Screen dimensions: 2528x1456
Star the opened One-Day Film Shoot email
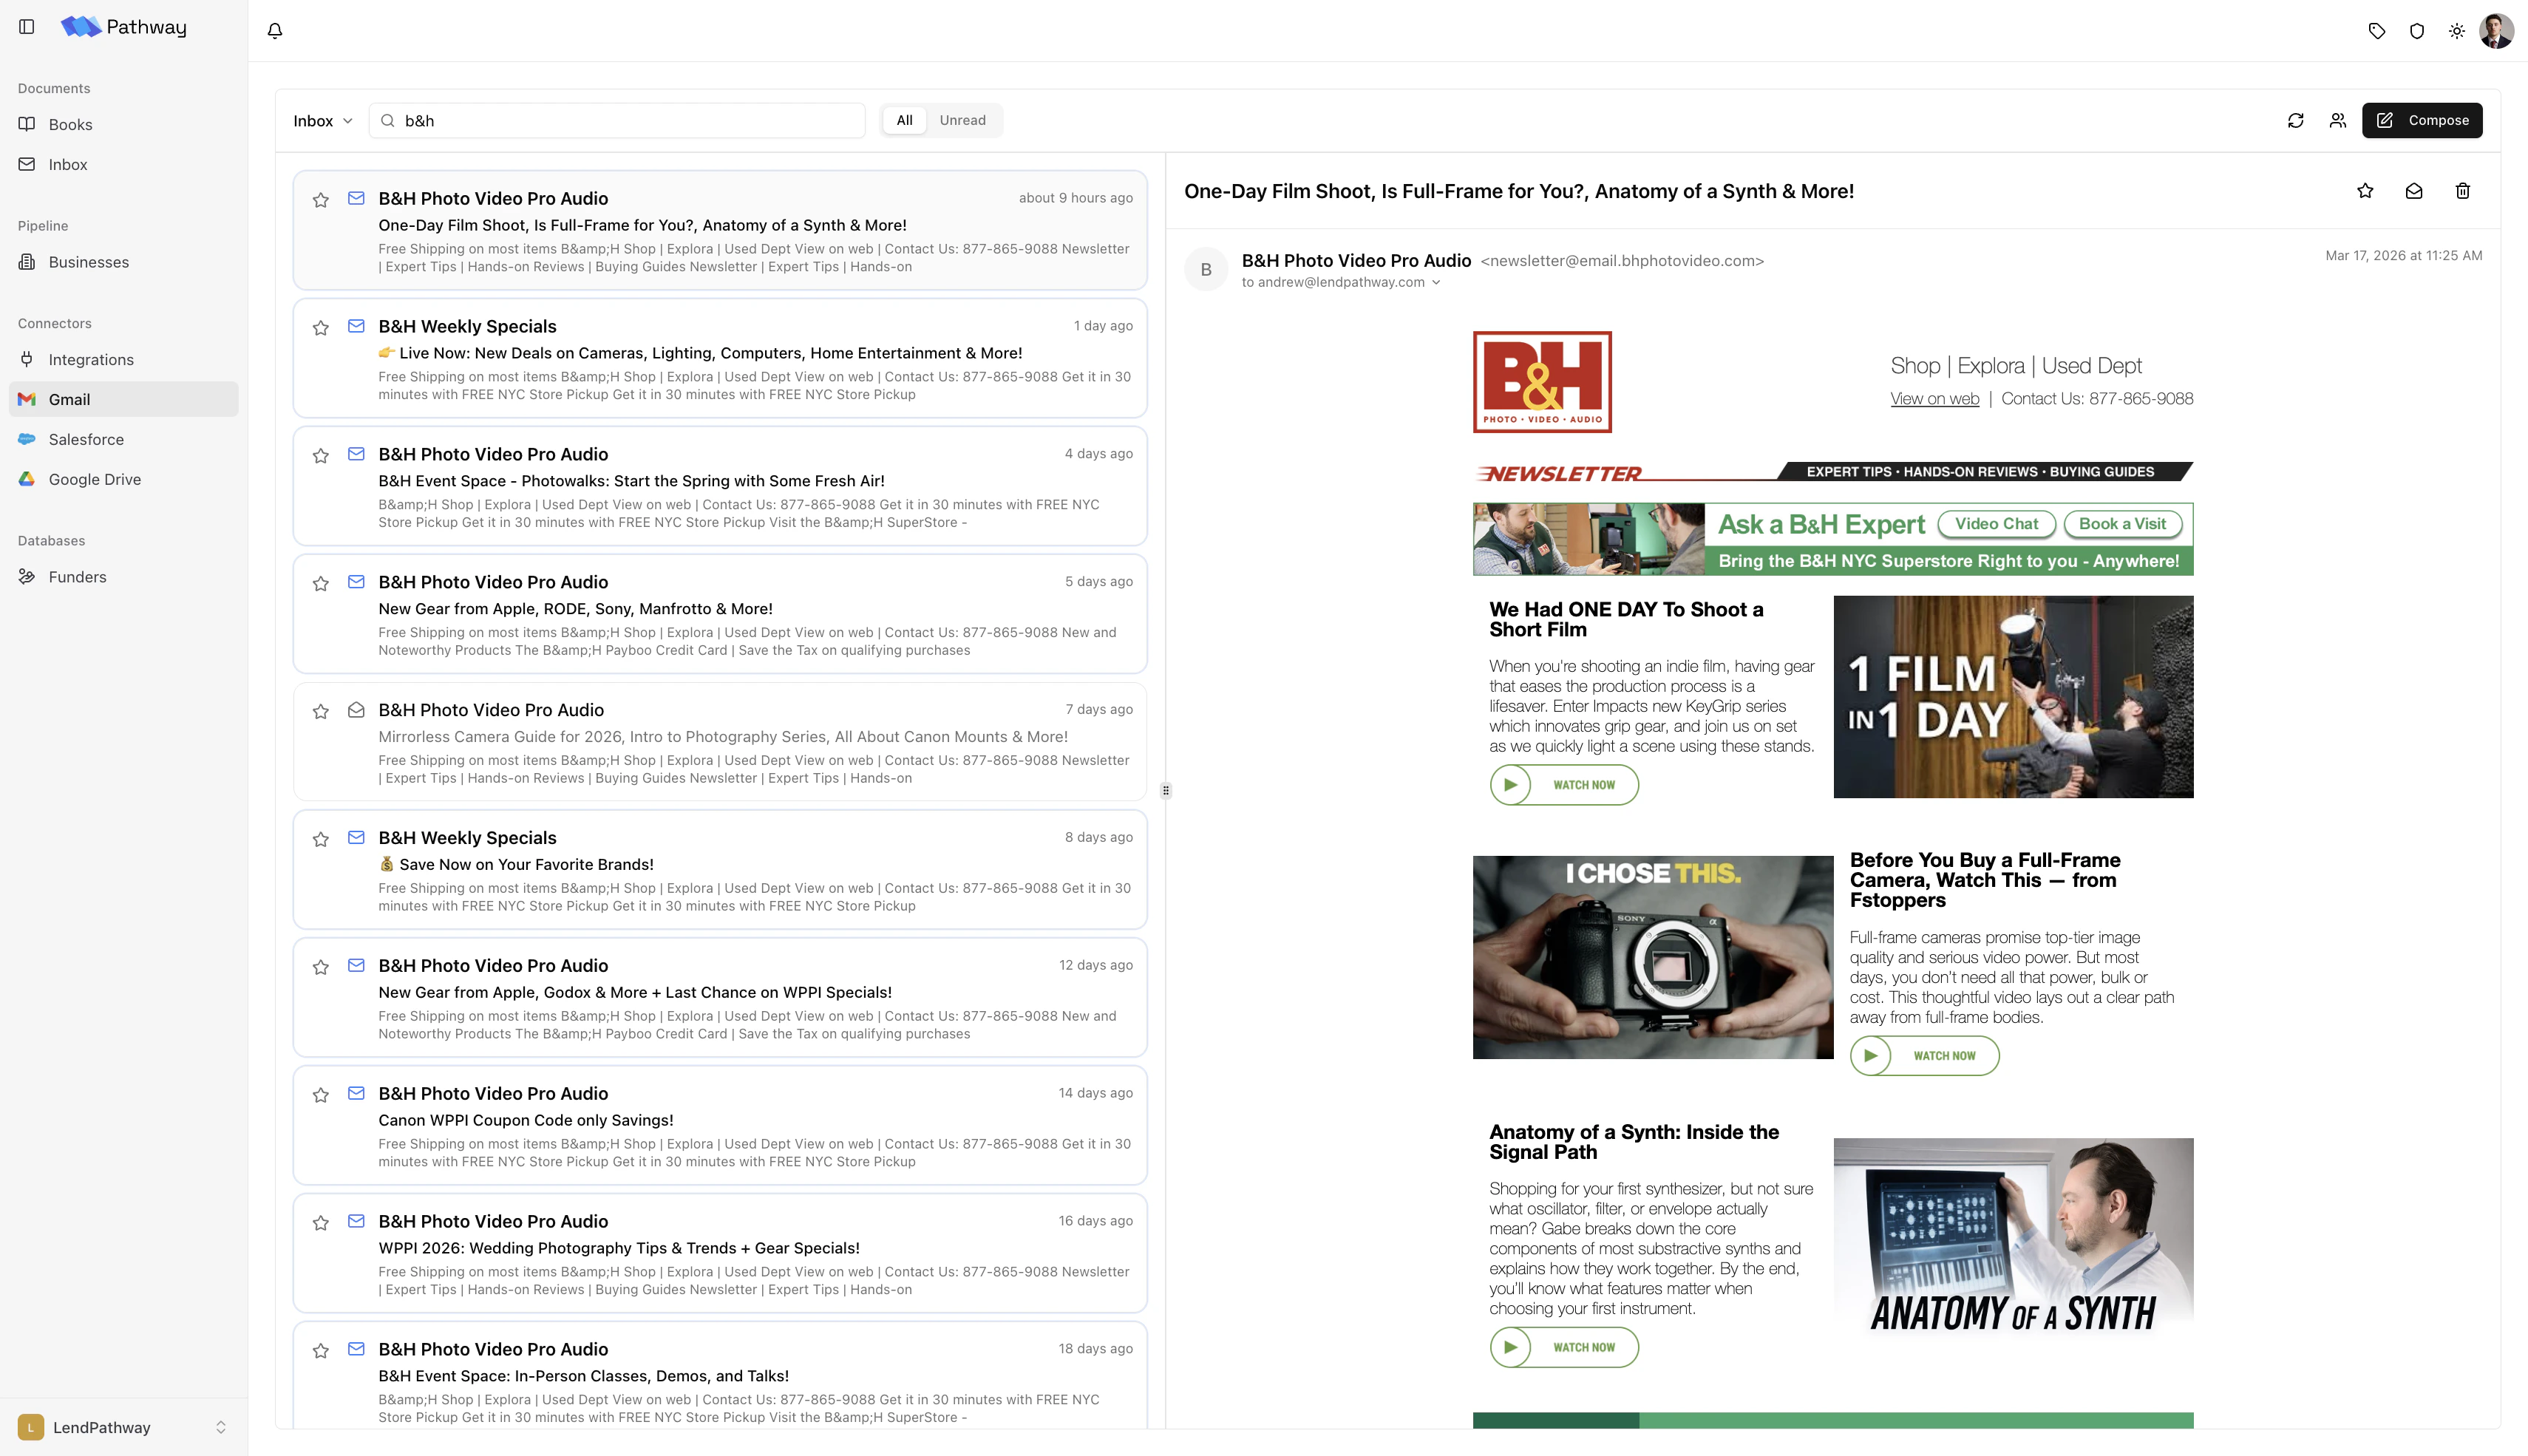pyautogui.click(x=2365, y=191)
